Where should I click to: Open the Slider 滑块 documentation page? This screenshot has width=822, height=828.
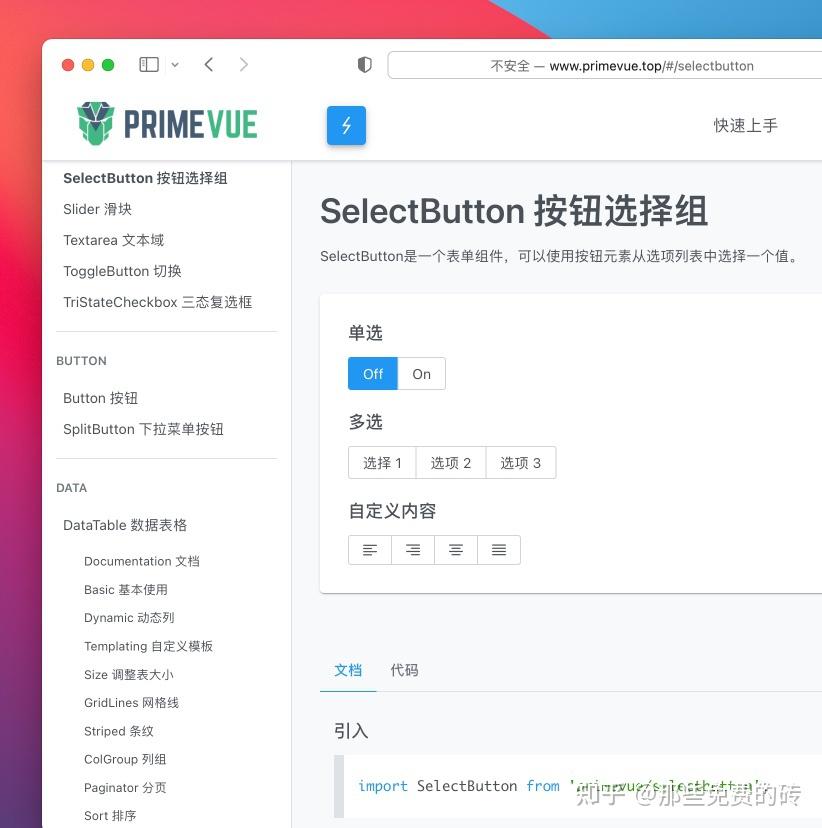[x=97, y=209]
